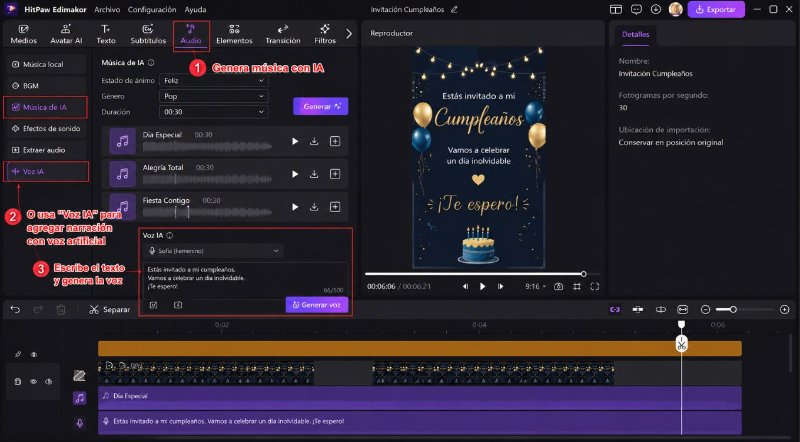Open the Estado de ánimo dropdown

pos(214,81)
